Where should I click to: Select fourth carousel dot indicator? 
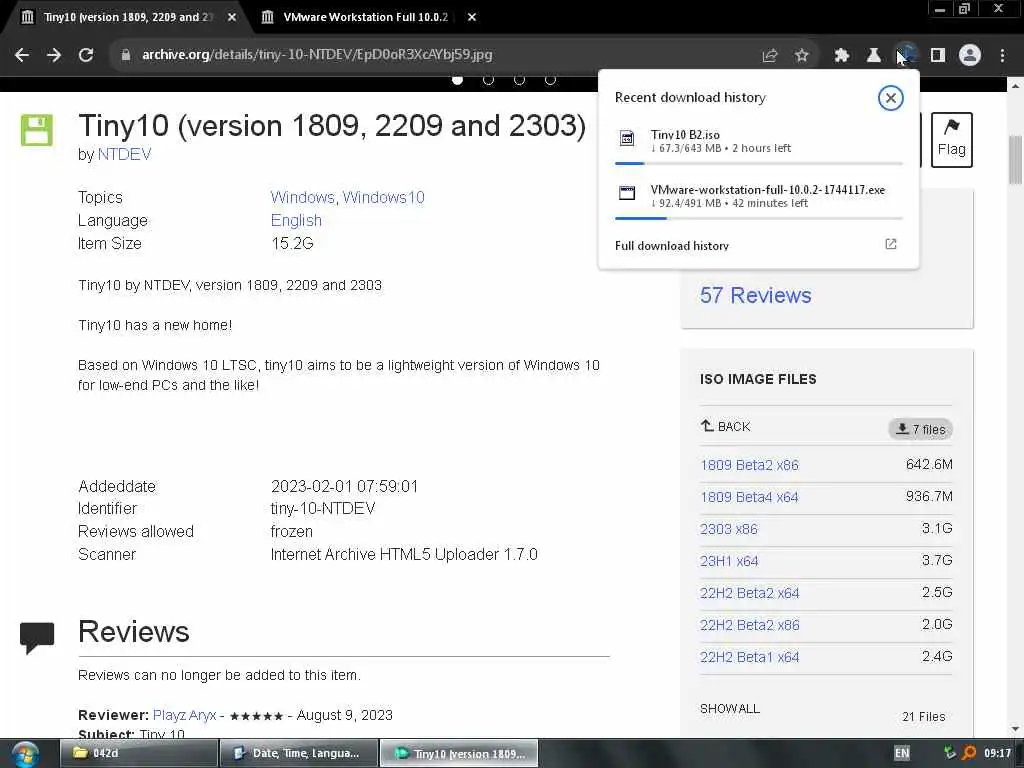pos(551,80)
